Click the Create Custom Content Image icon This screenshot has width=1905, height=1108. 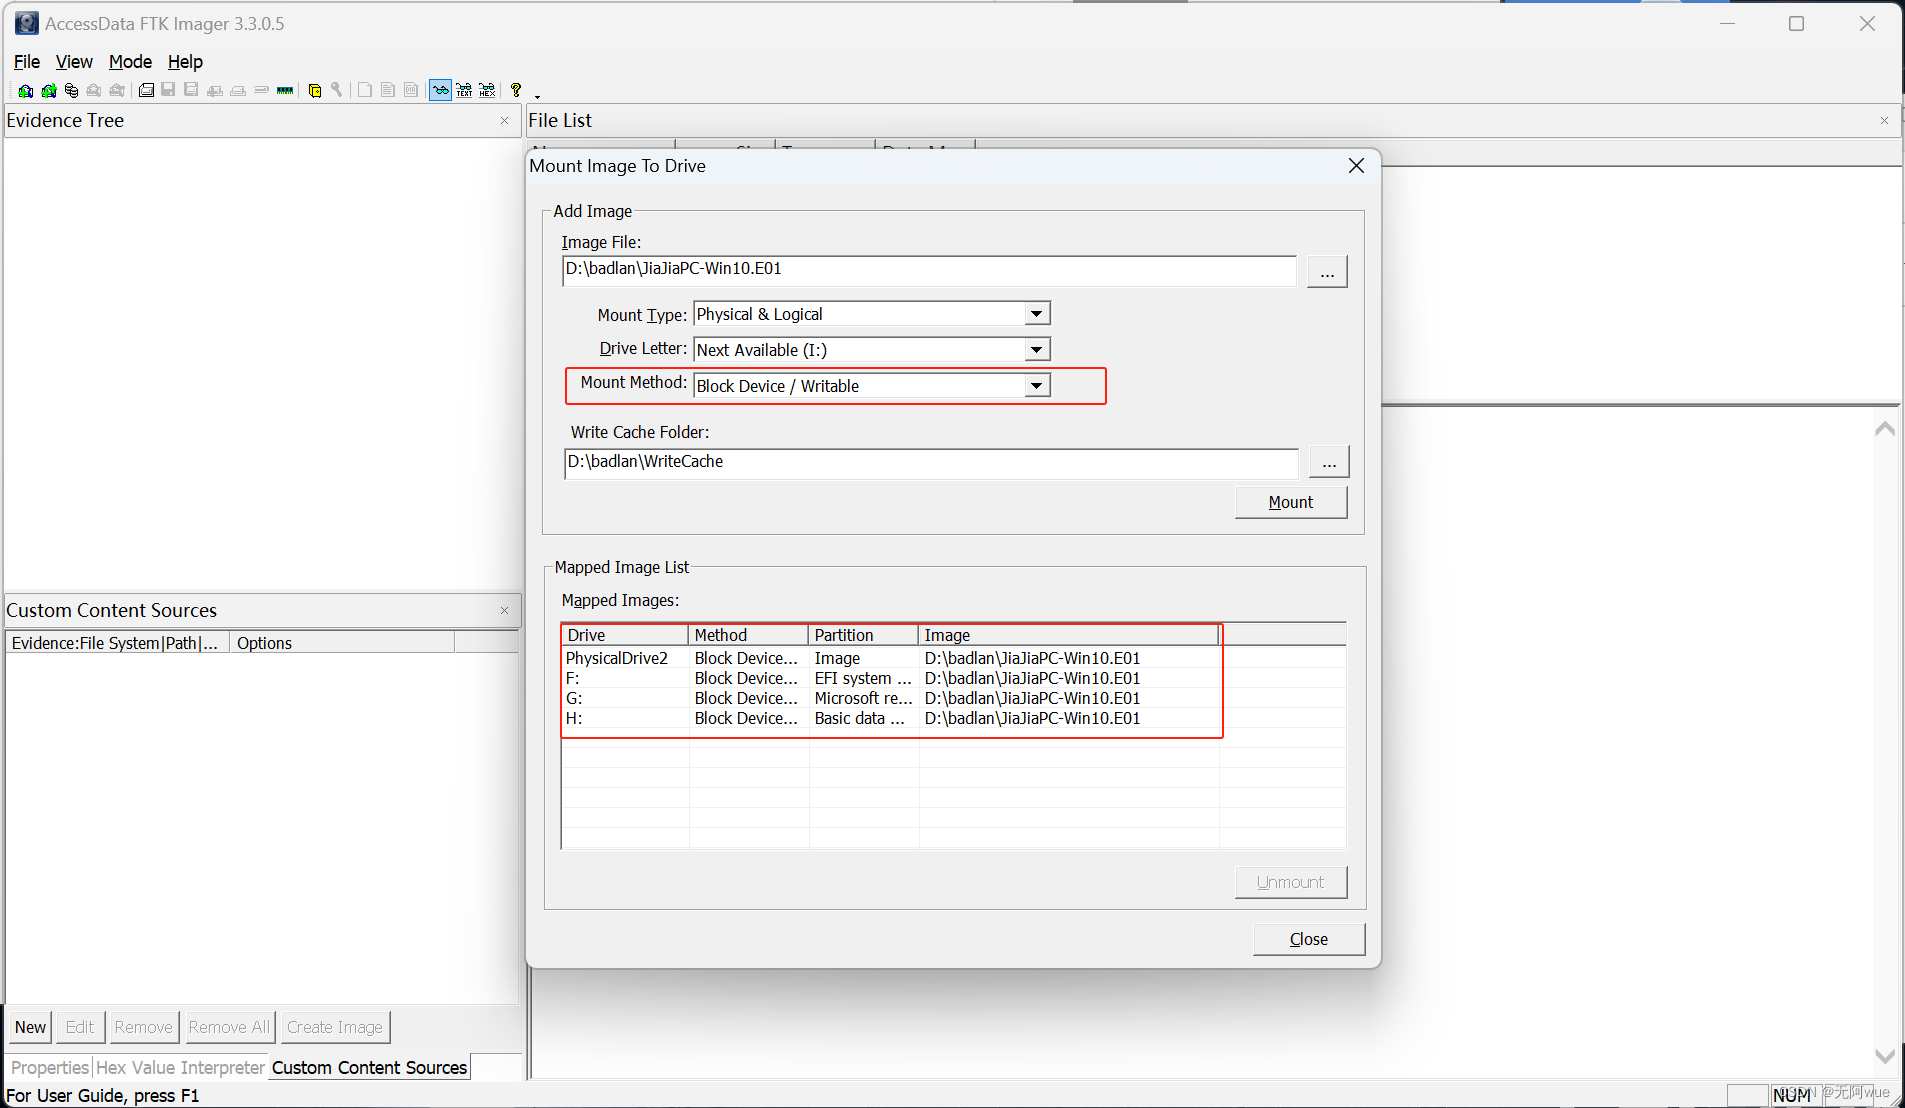238,90
